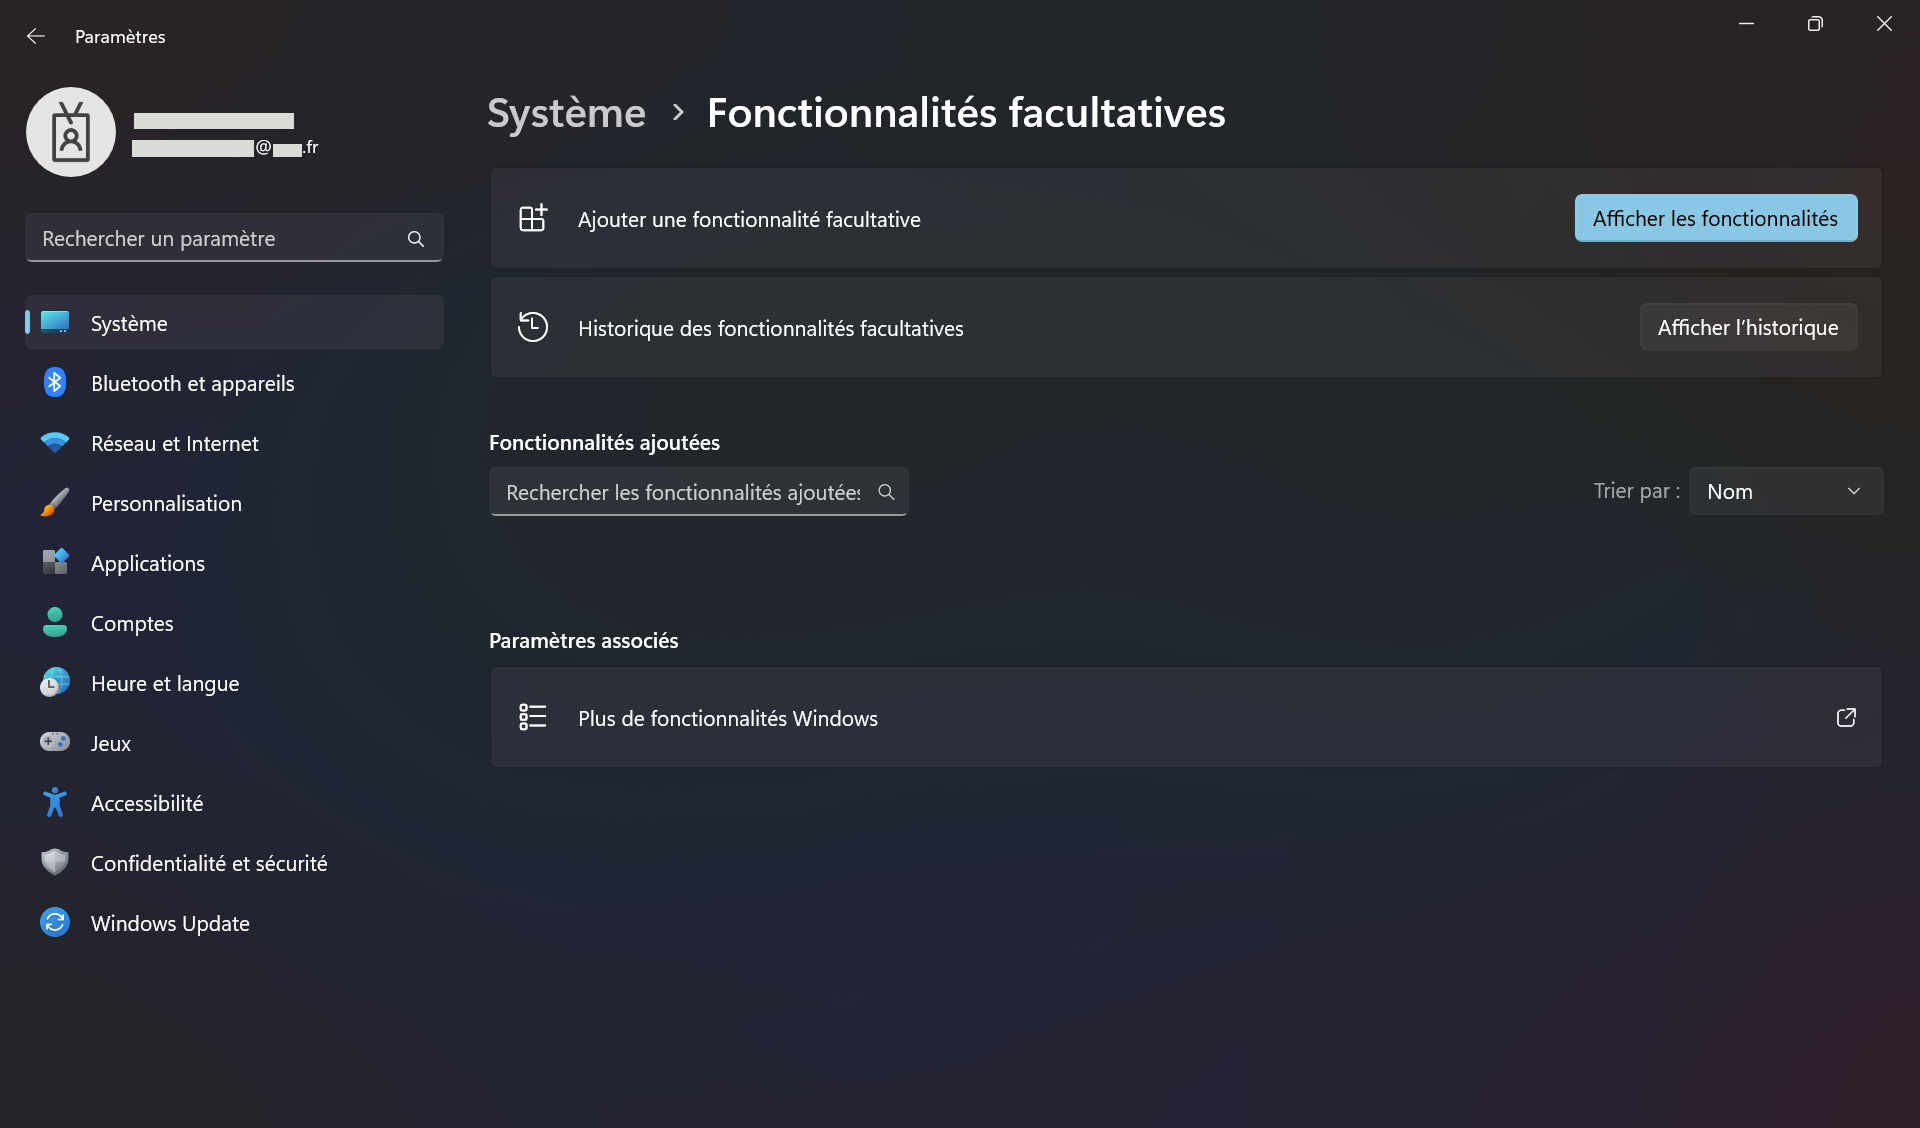This screenshot has height=1128, width=1920.
Task: Go to Comptes settings
Action: coord(132,623)
